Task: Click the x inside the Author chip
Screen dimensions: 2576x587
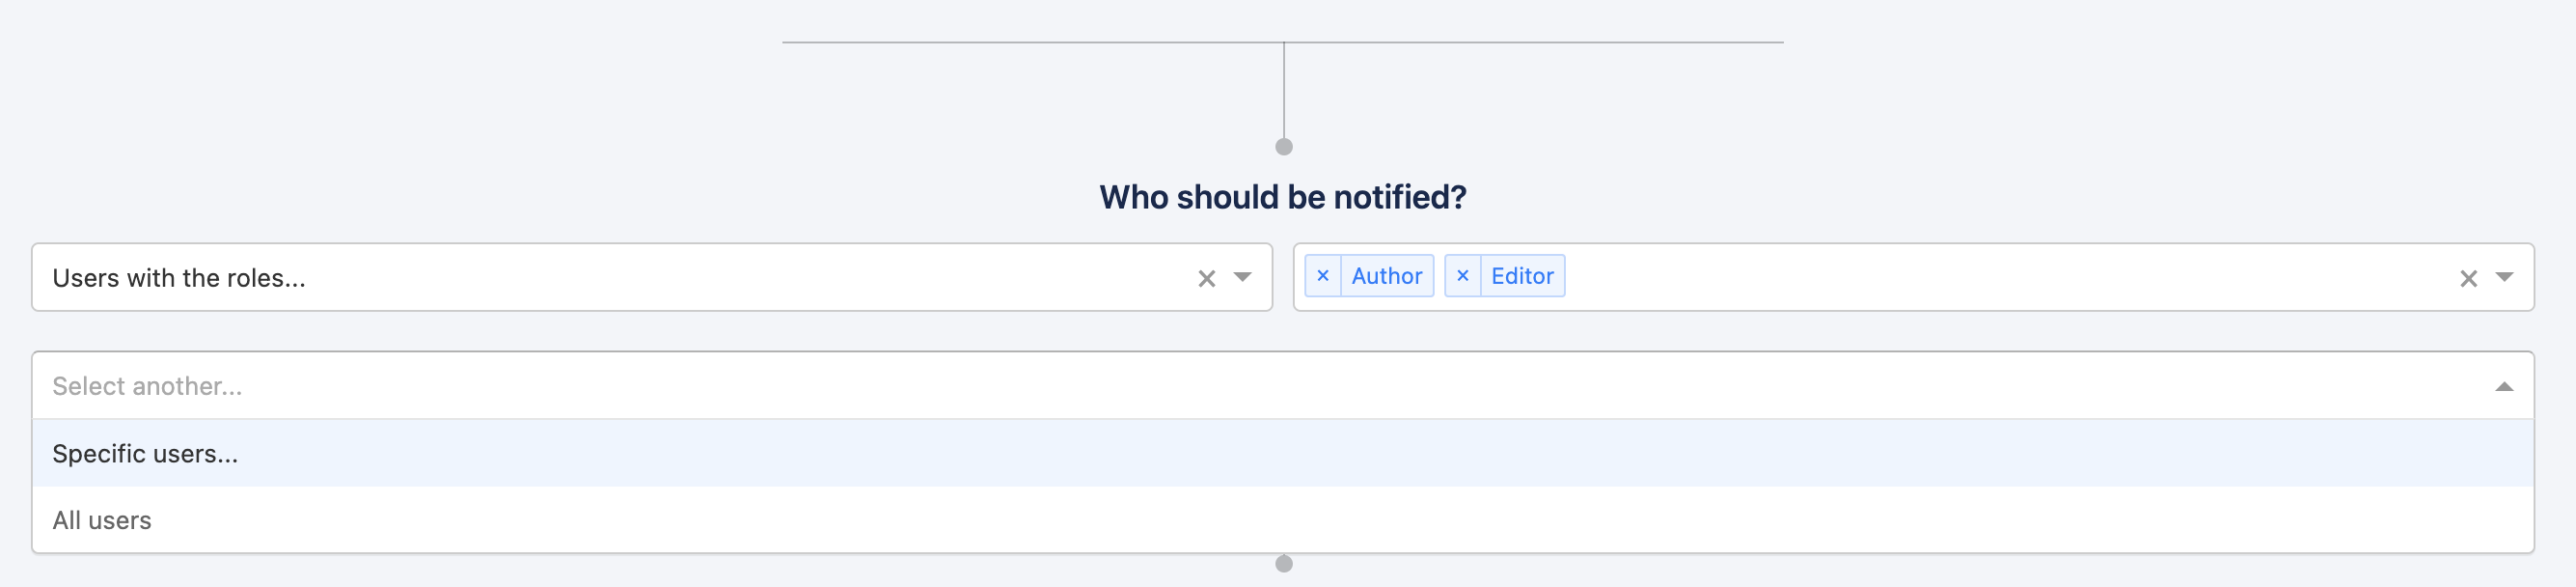Action: click(1325, 276)
